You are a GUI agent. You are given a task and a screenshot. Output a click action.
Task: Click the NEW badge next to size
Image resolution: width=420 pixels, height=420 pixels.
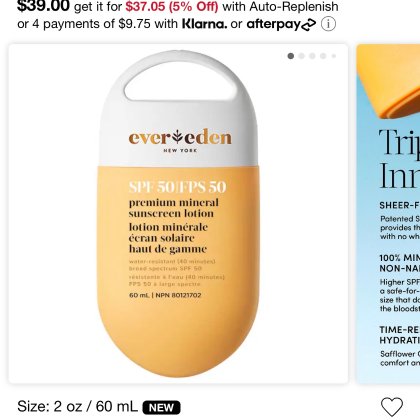coord(161,407)
